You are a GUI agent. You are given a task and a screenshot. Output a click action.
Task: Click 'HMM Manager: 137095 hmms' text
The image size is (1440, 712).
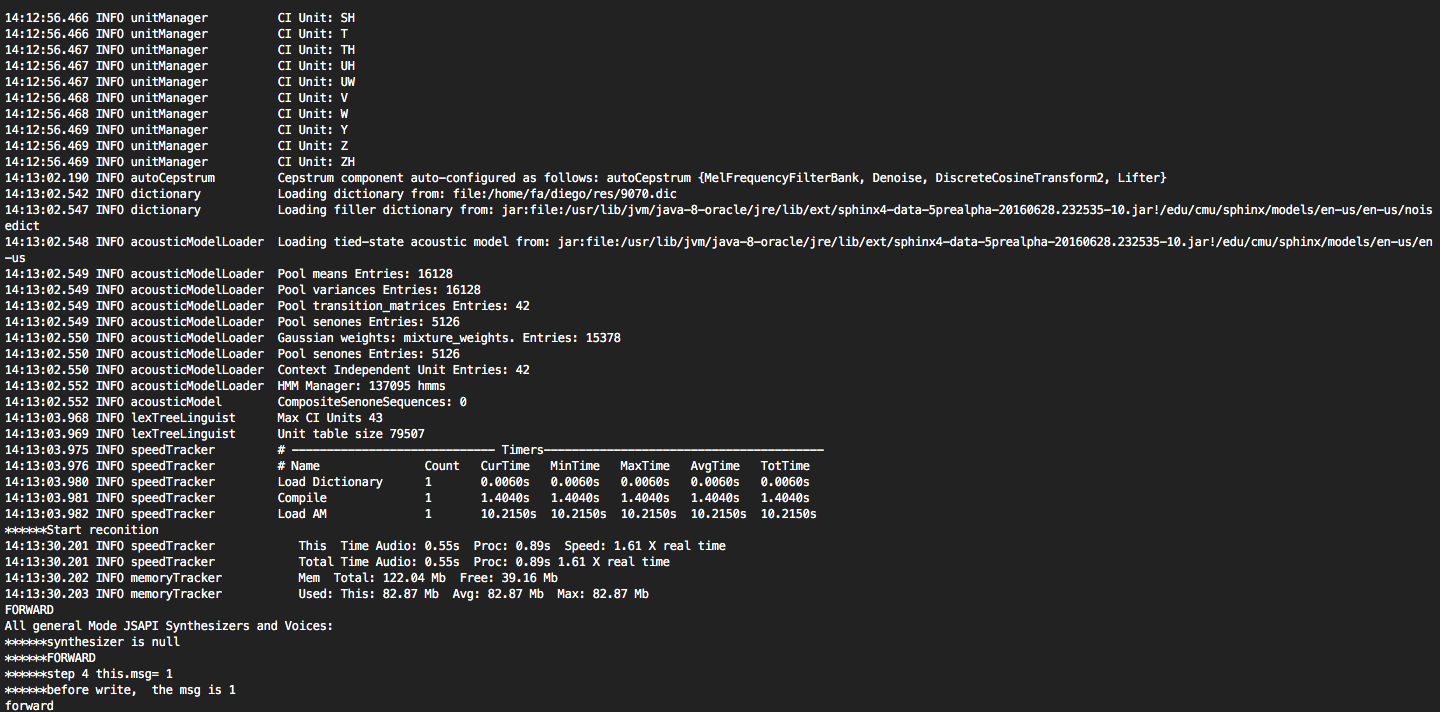[362, 386]
